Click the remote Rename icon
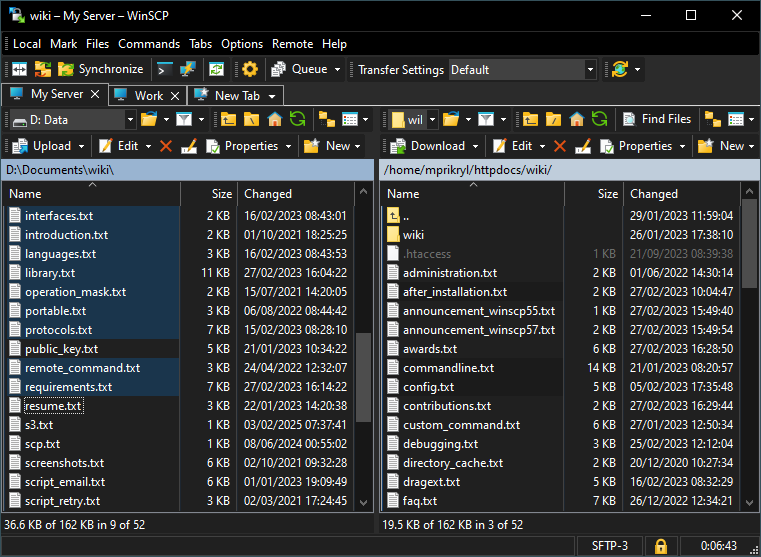Screen dimensions: 761x557 582,146
